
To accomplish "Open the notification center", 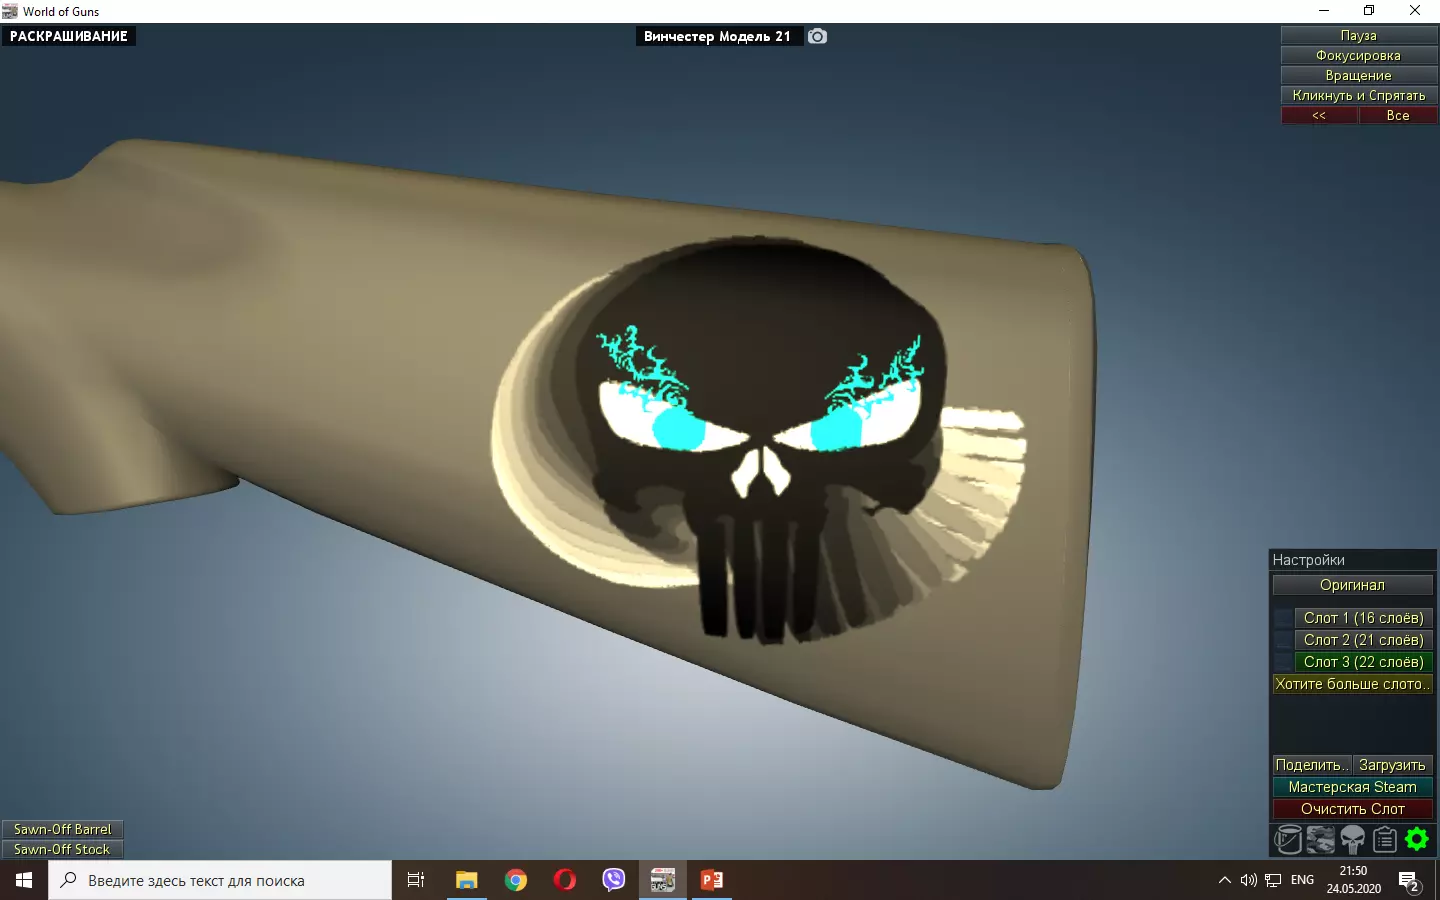I will [1410, 880].
